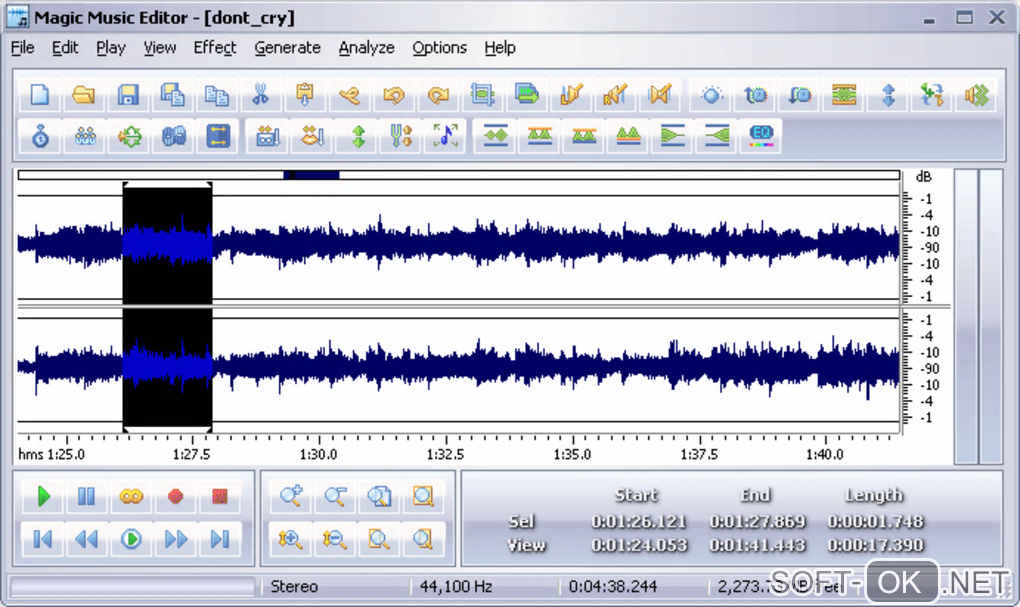Open the Help menu
Image resolution: width=1020 pixels, height=607 pixels.
500,47
